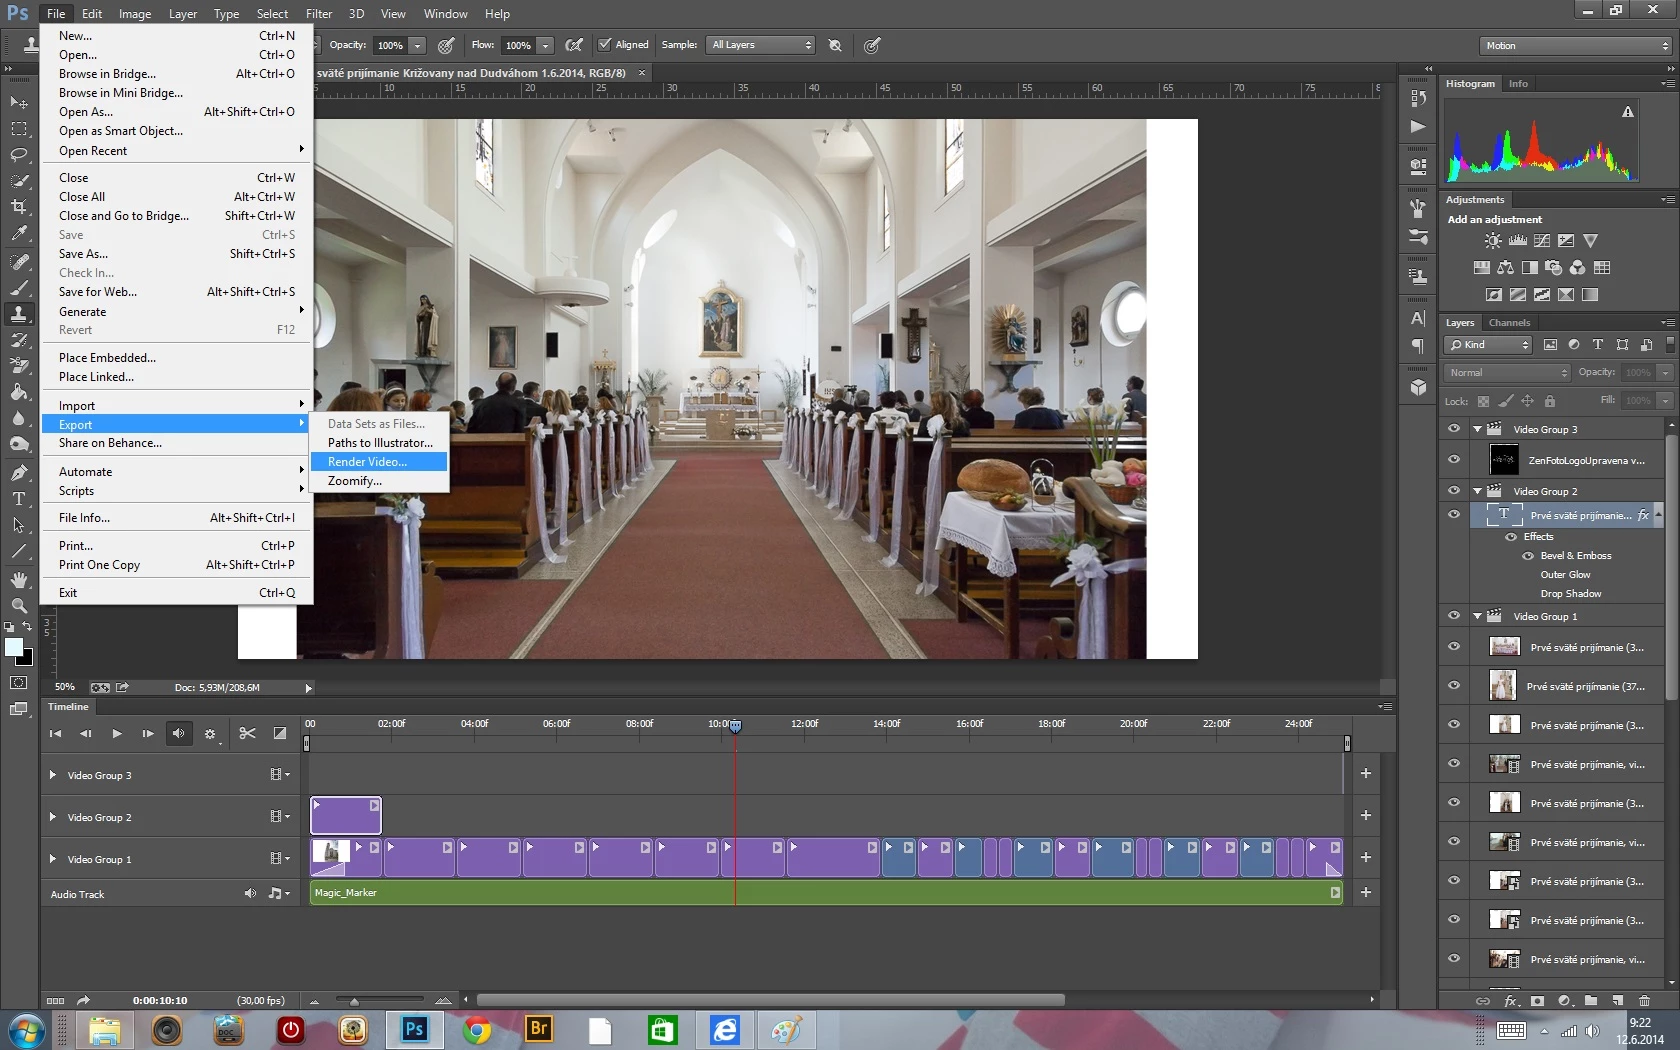Click the timeline zoom slider
The width and height of the screenshot is (1680, 1050).
pyautogui.click(x=354, y=1001)
